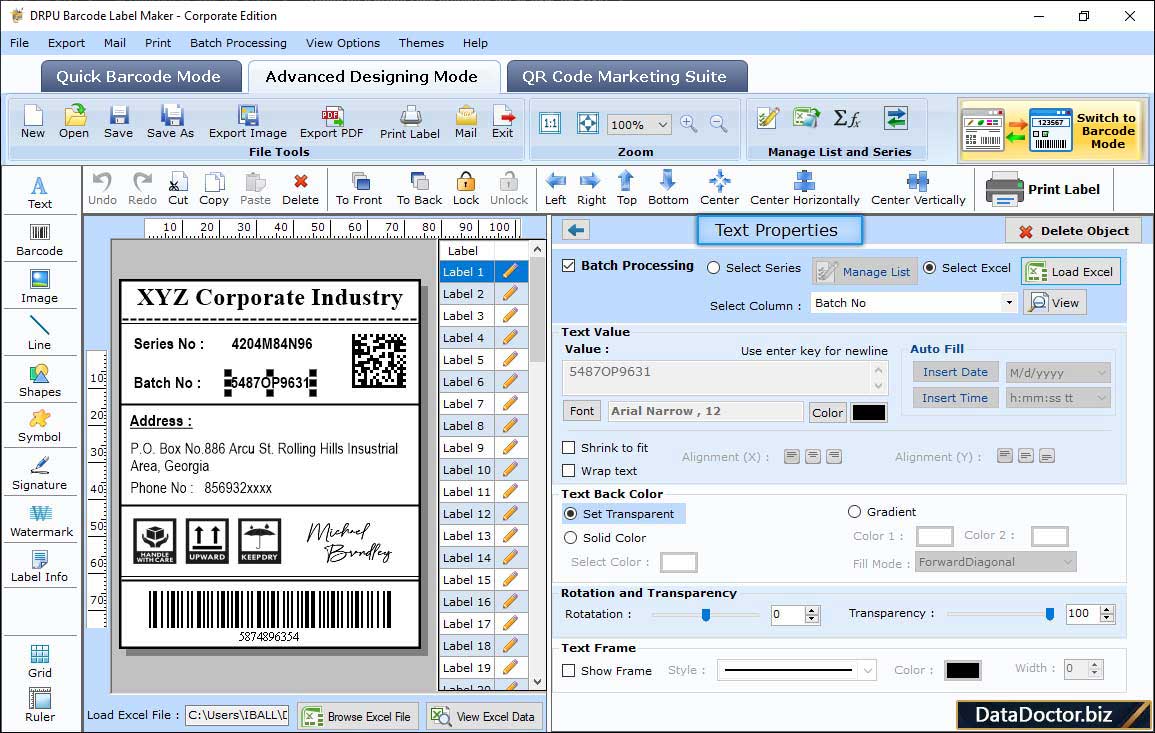Image resolution: width=1155 pixels, height=733 pixels.
Task: Open the zoom percentage dropdown
Action: click(662, 124)
